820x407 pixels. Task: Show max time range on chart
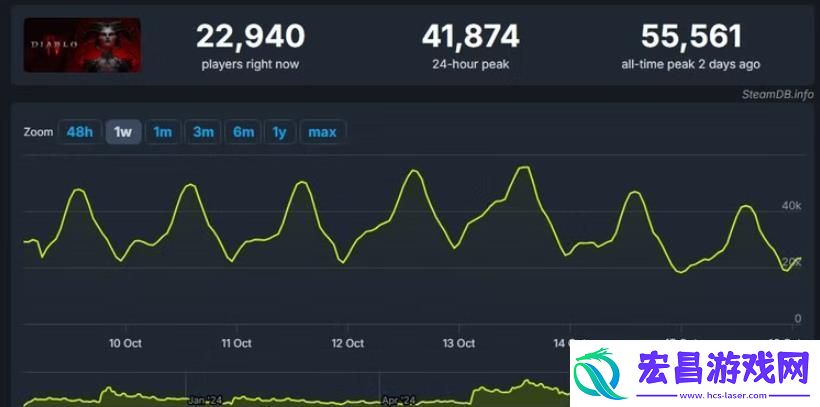coord(322,132)
